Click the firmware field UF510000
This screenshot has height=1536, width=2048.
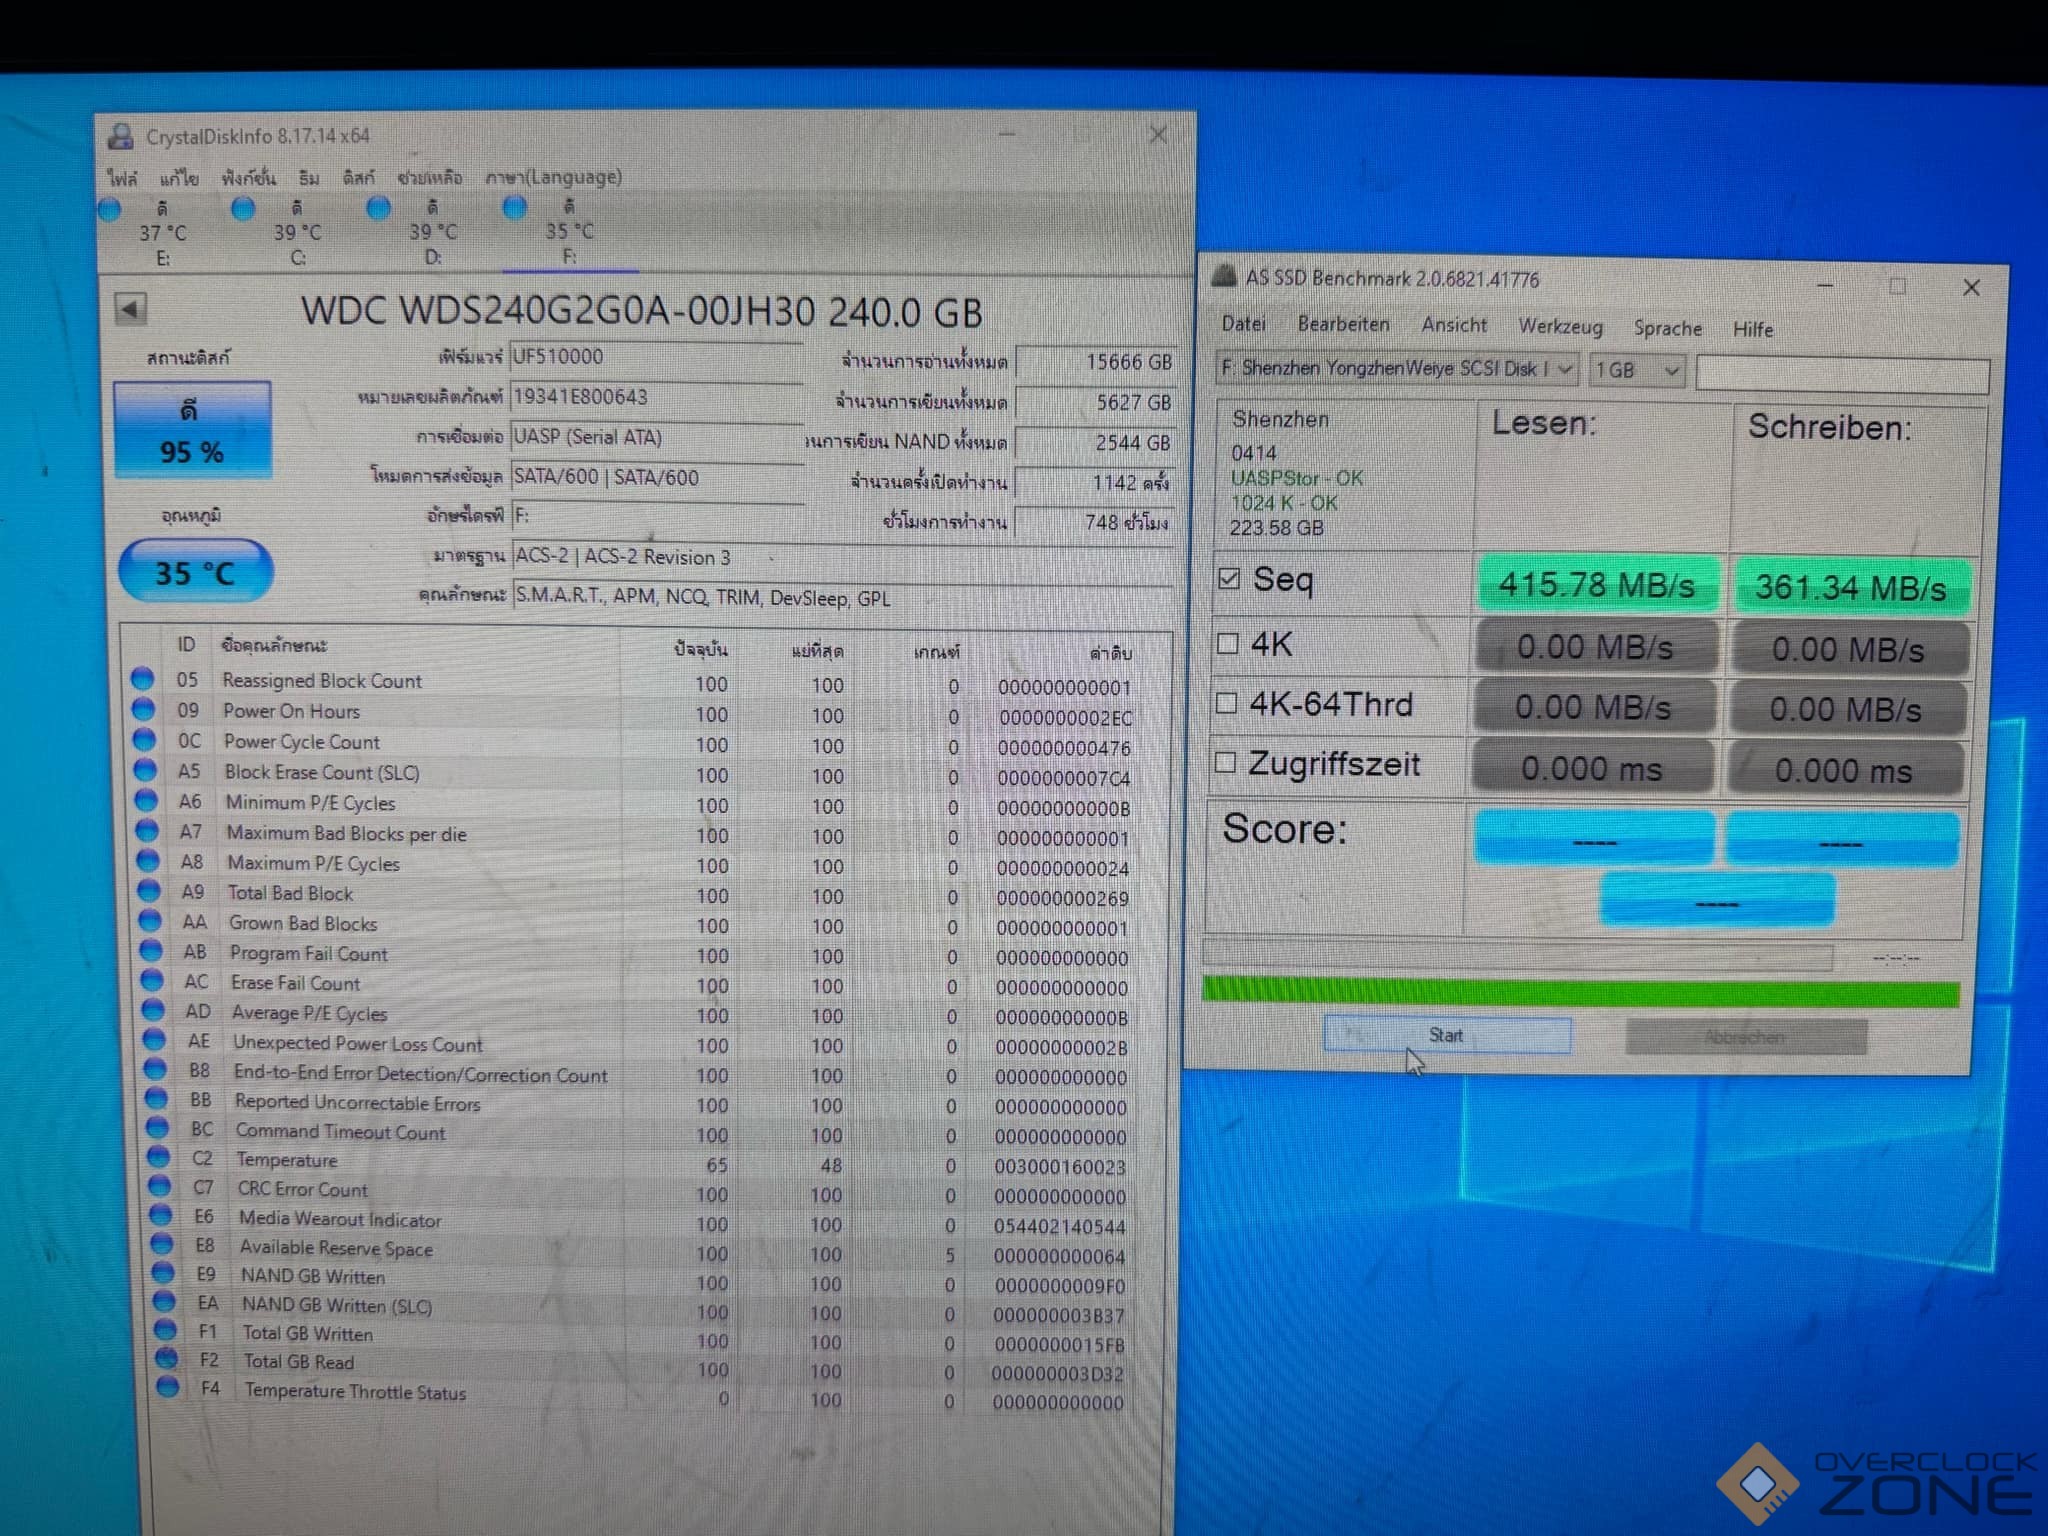point(656,357)
